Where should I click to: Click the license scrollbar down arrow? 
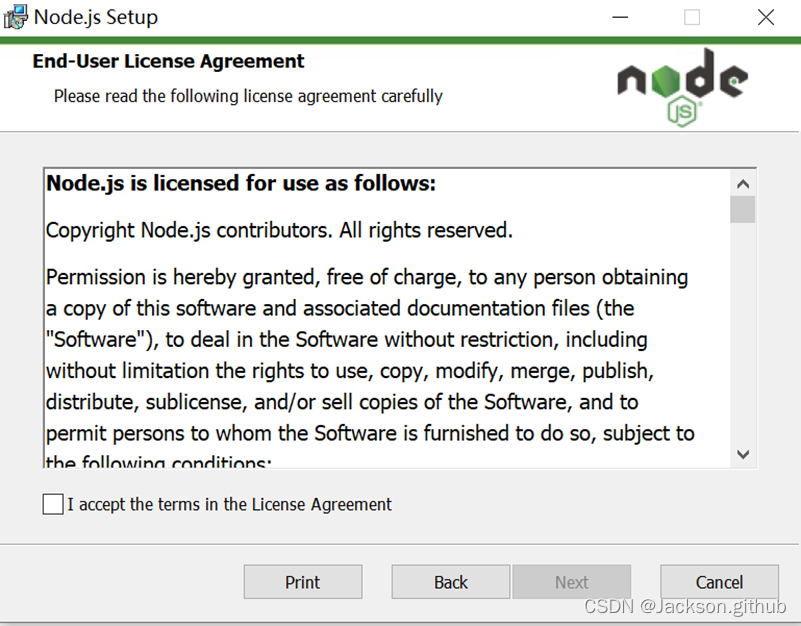point(742,454)
